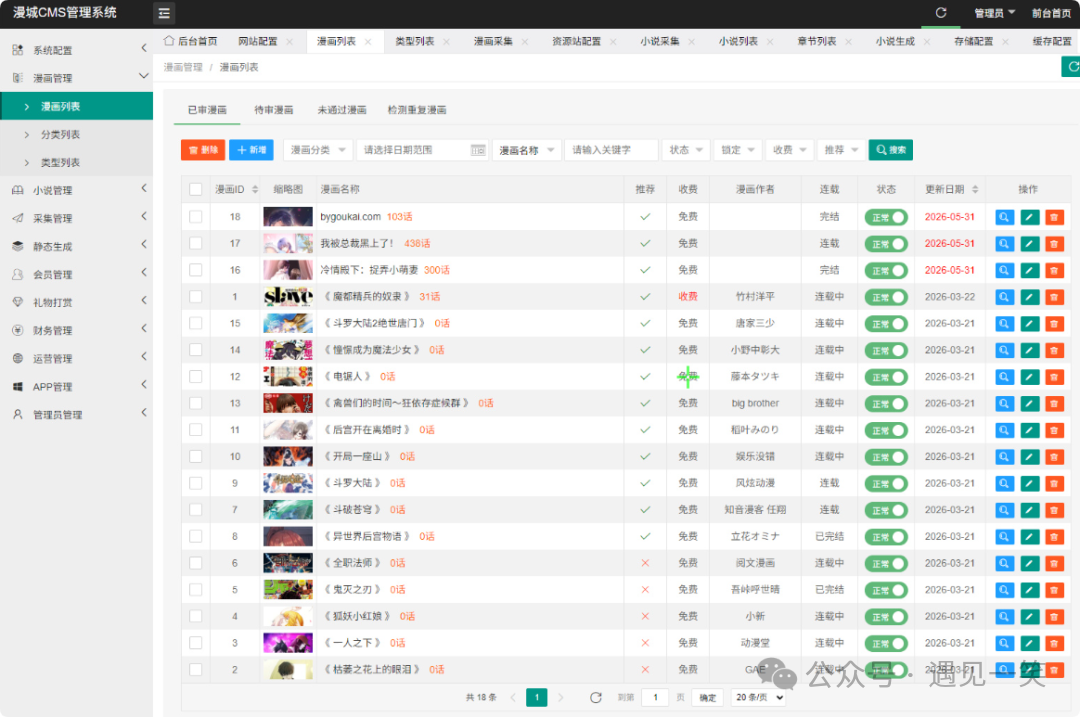The image size is (1080, 717).
Task: Delete the 憧憬成为魔法少女 row
Action: point(1054,350)
